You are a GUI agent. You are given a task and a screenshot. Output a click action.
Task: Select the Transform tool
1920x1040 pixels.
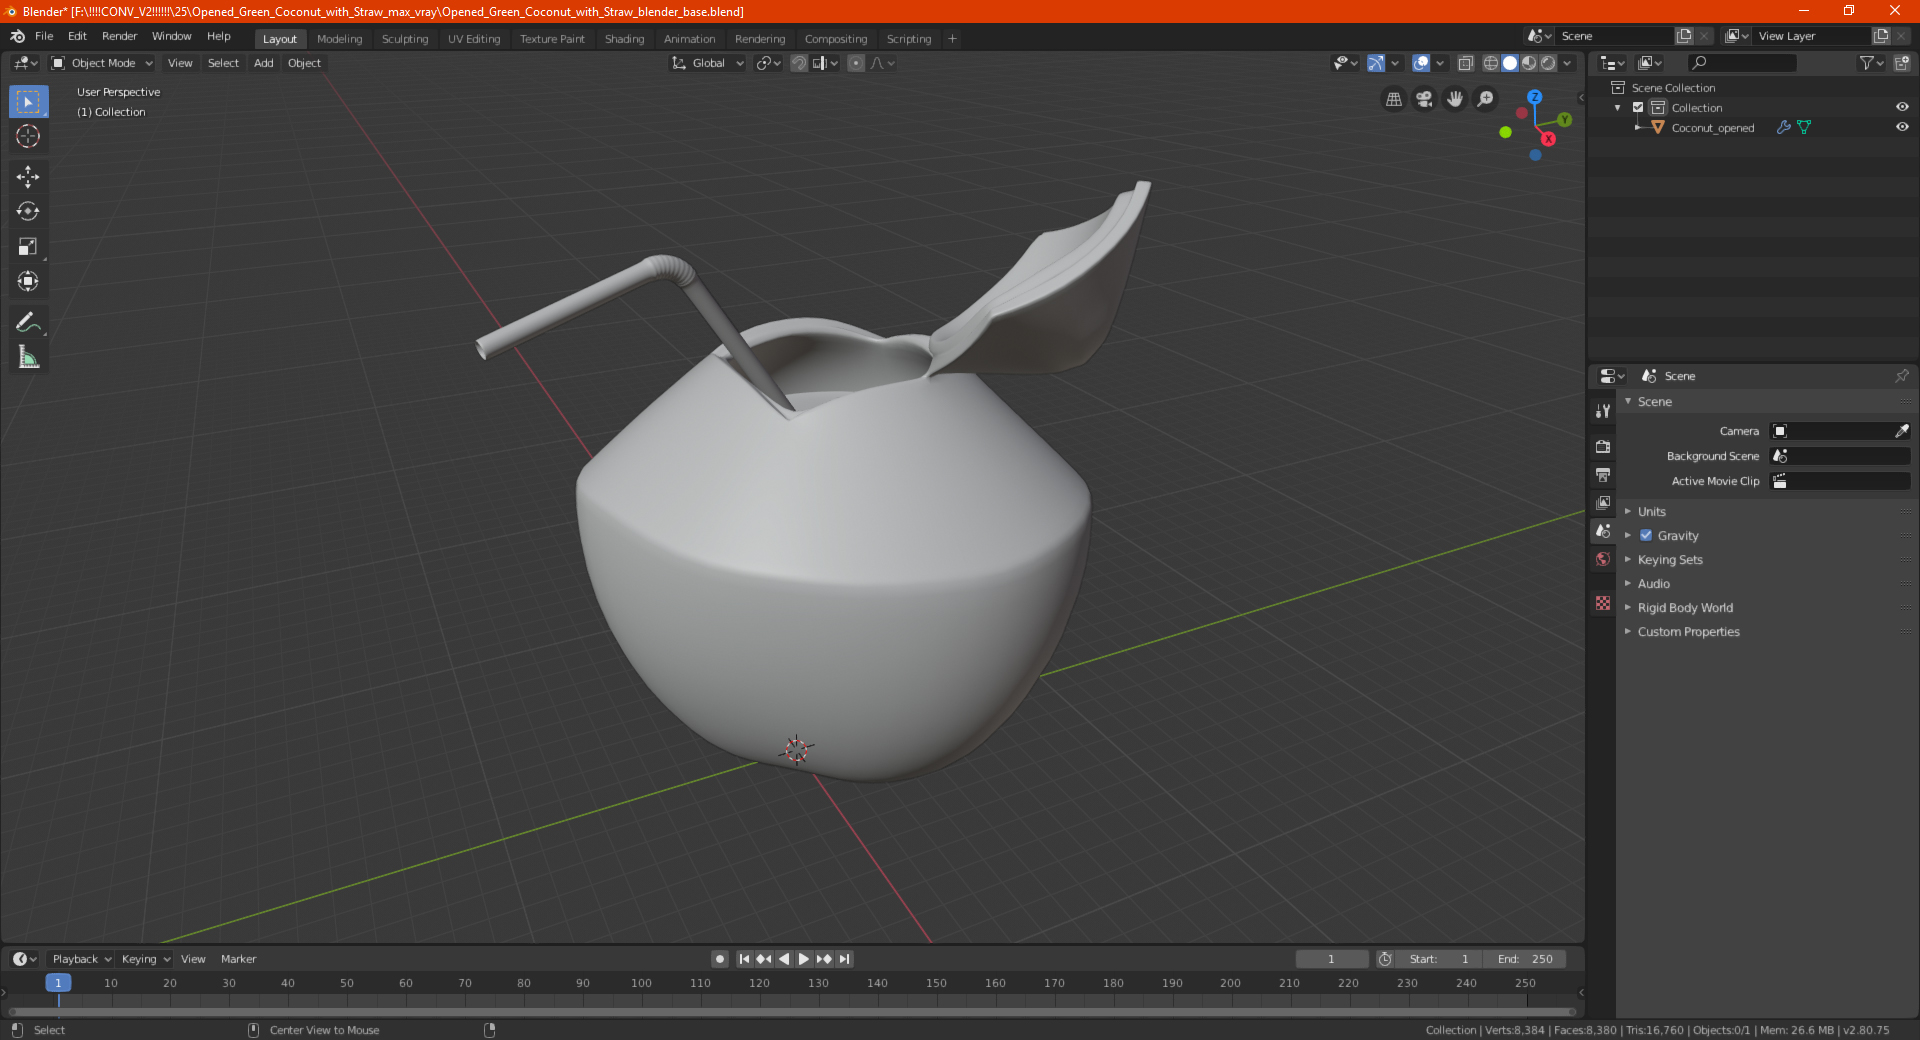[28, 281]
